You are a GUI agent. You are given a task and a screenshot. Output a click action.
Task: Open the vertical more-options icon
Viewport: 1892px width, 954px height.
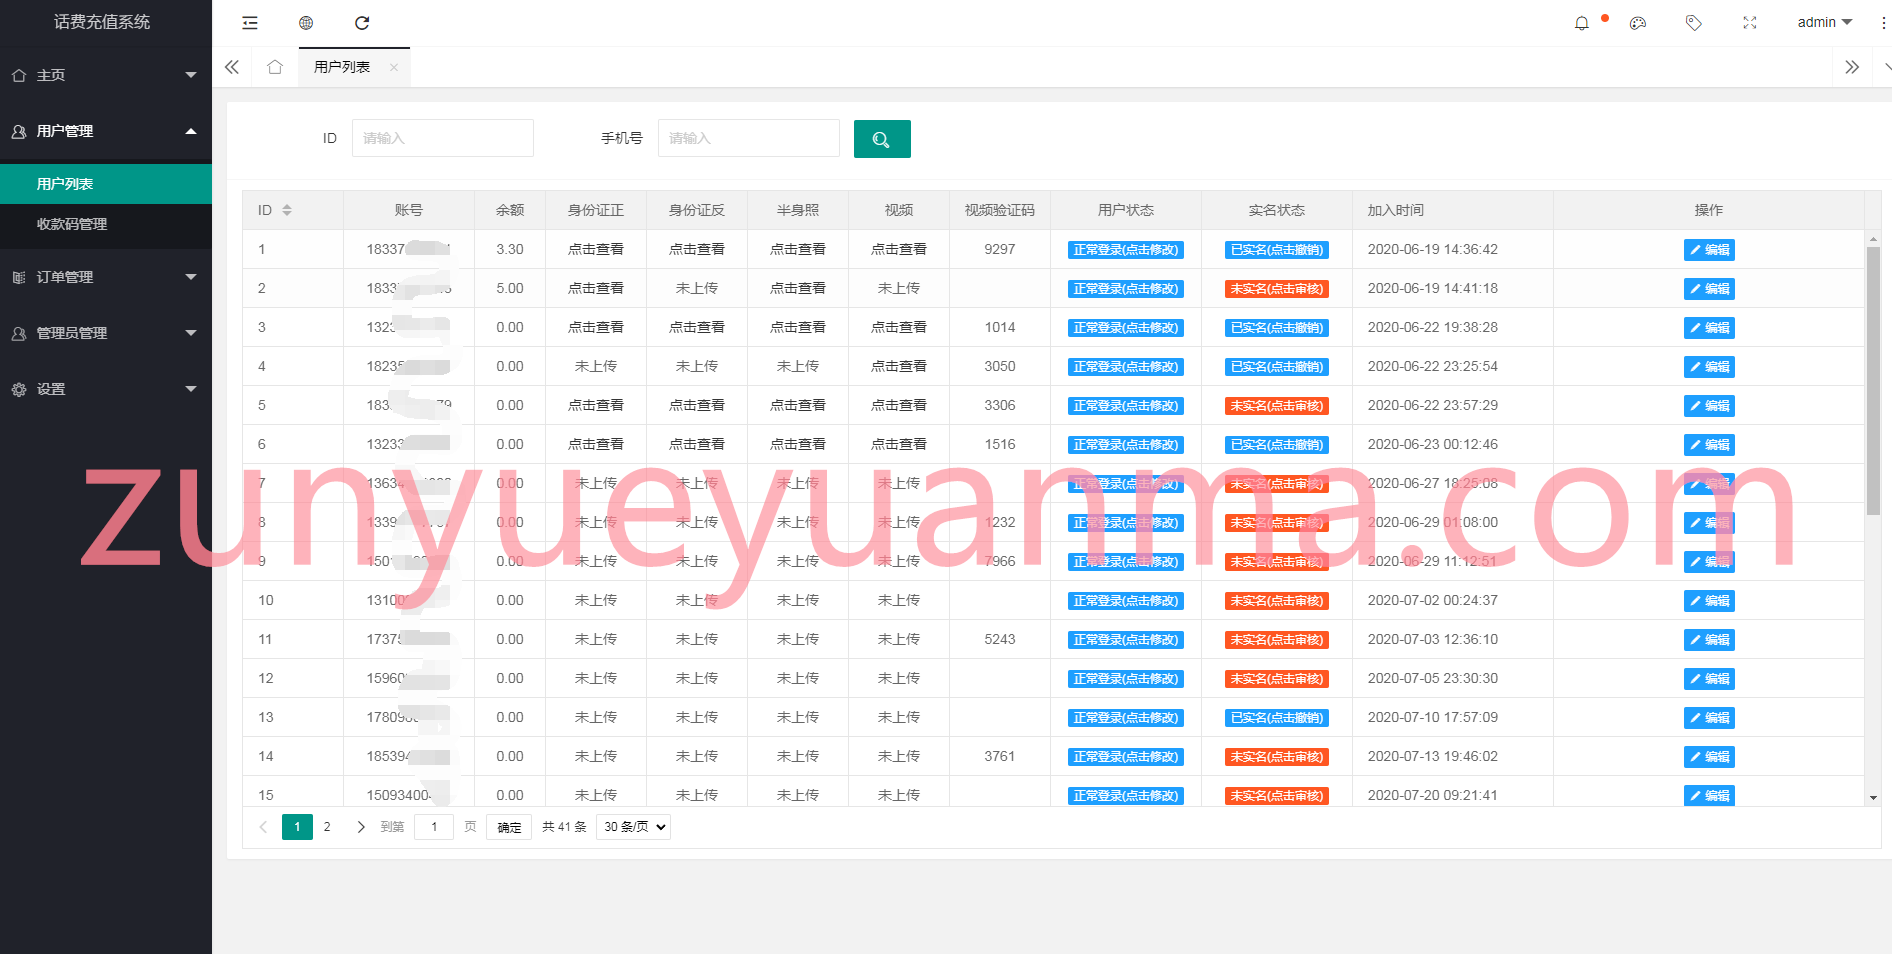pos(1883,23)
